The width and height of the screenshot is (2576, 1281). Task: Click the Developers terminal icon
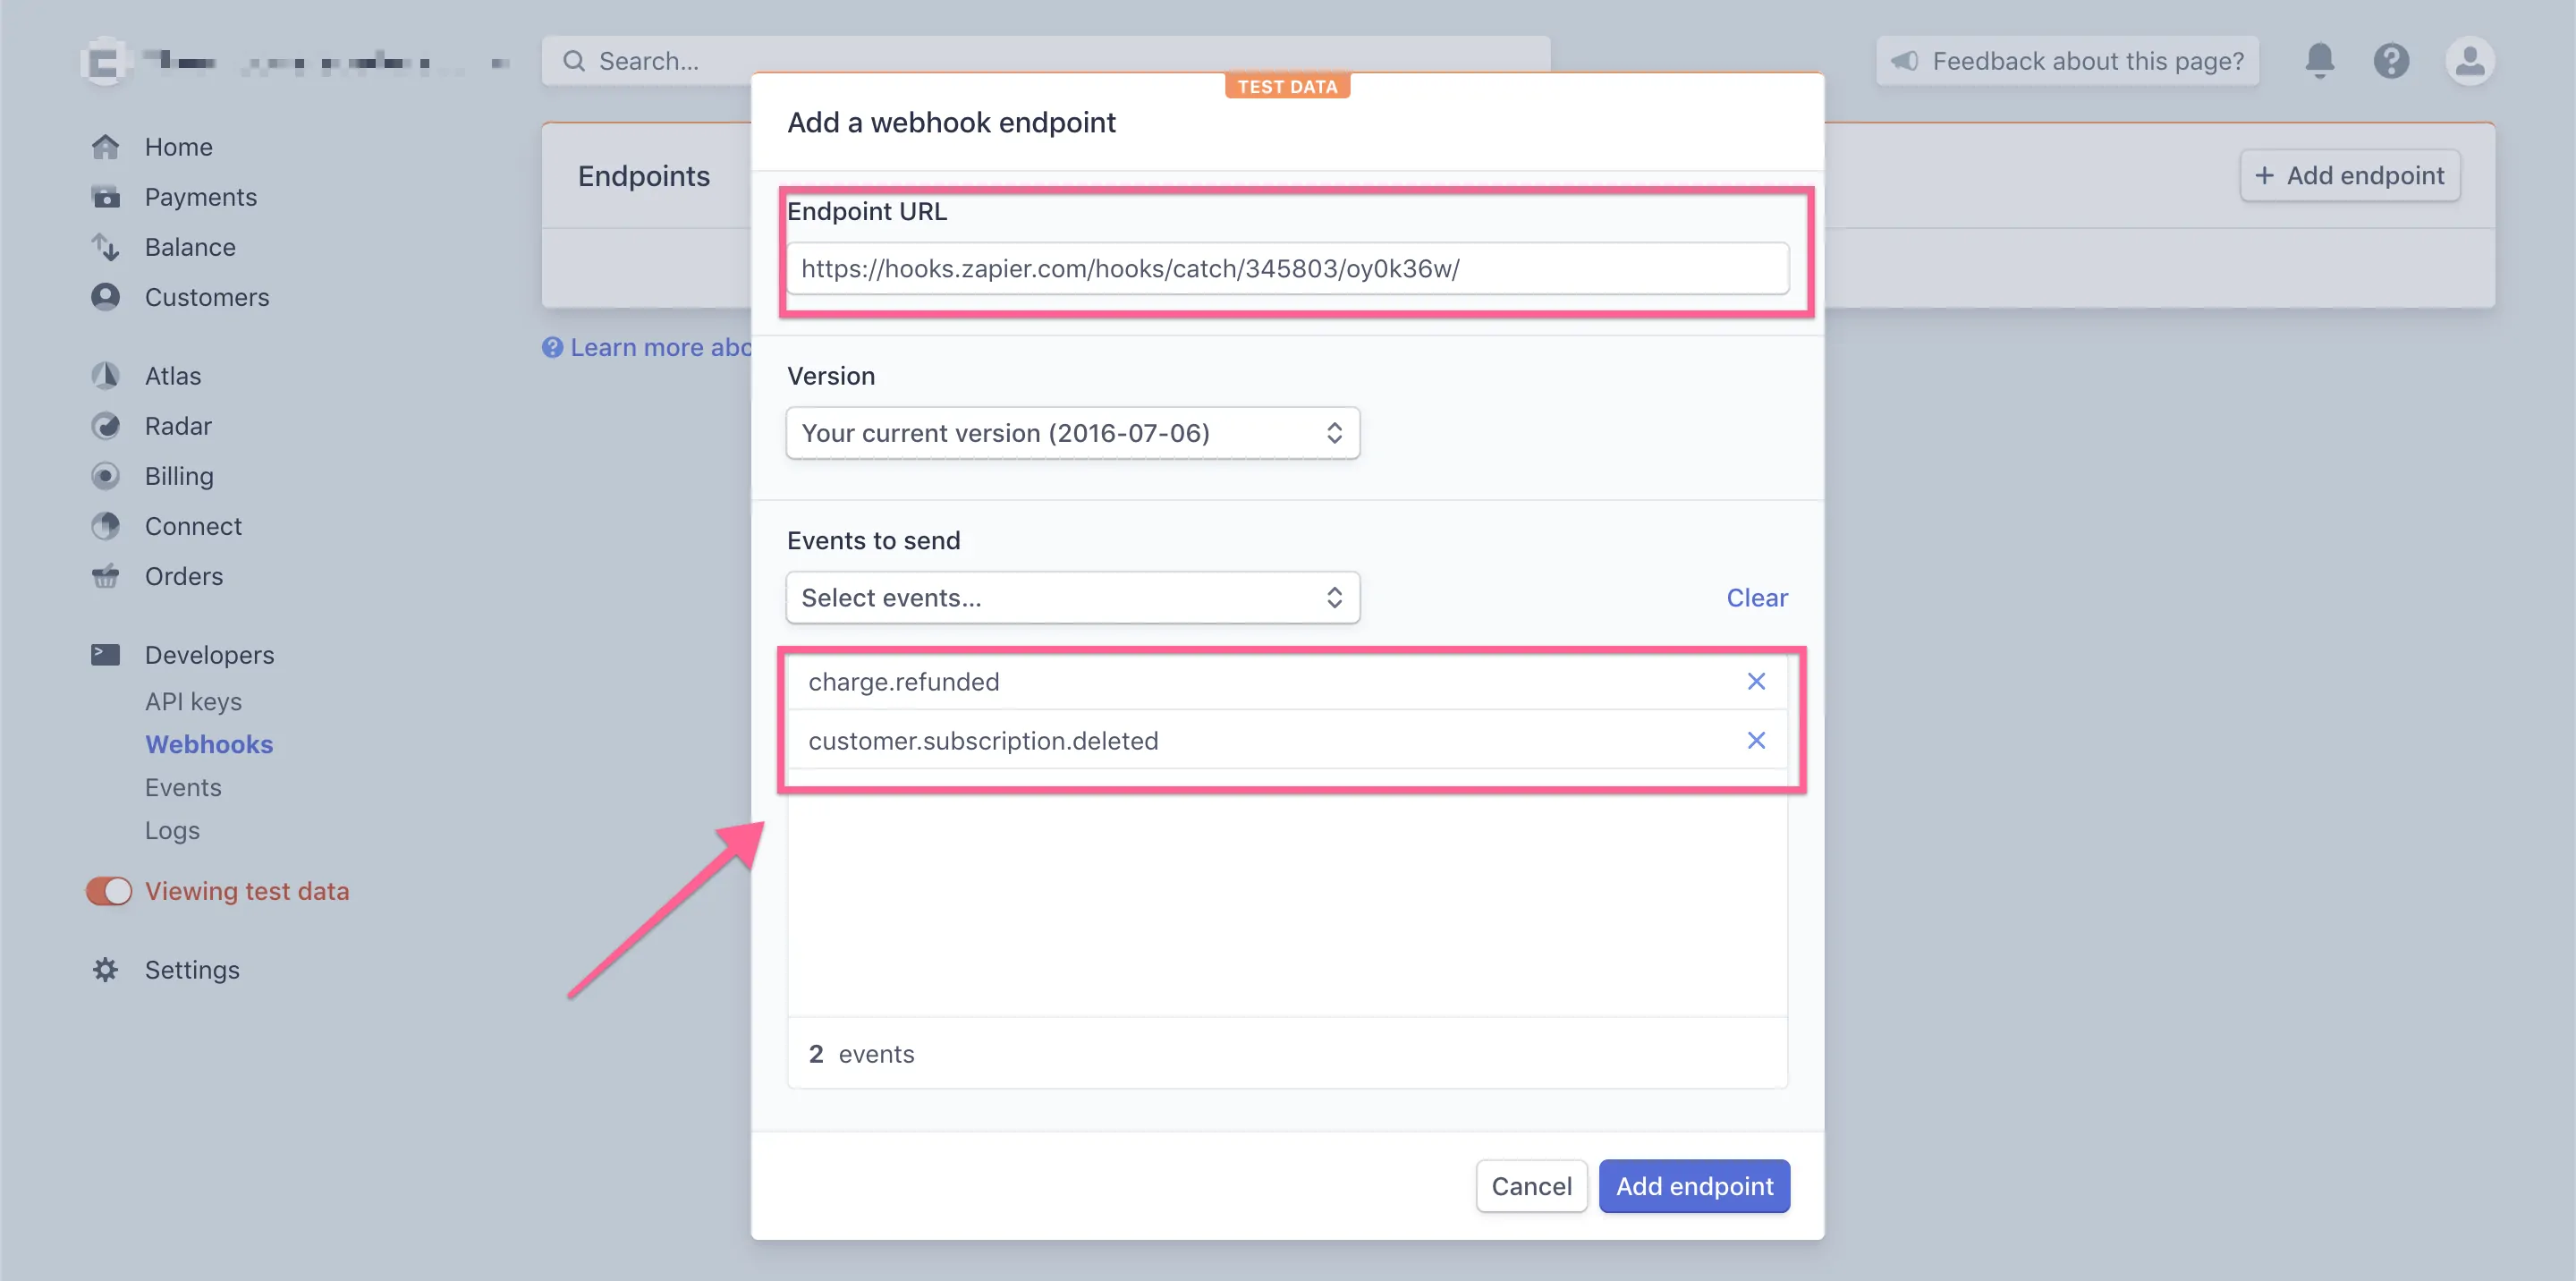(105, 655)
